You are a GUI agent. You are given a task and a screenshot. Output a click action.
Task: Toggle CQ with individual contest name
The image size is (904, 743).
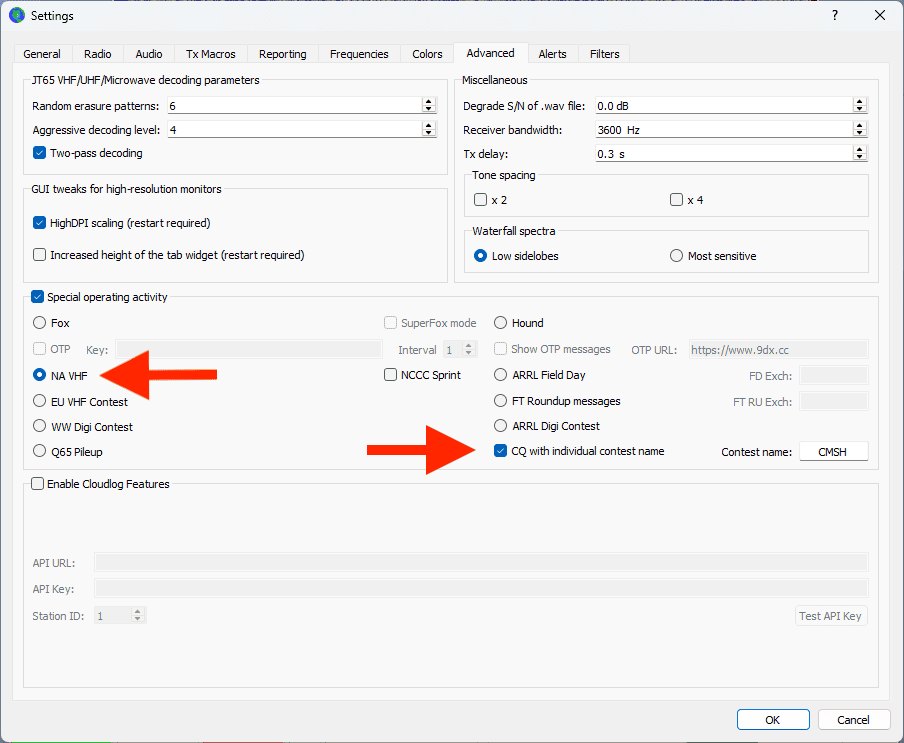tap(501, 451)
